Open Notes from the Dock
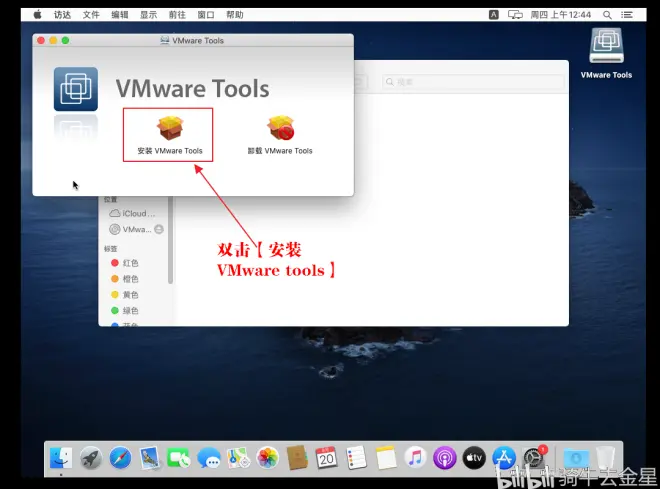The image size is (660, 489). (x=386, y=458)
